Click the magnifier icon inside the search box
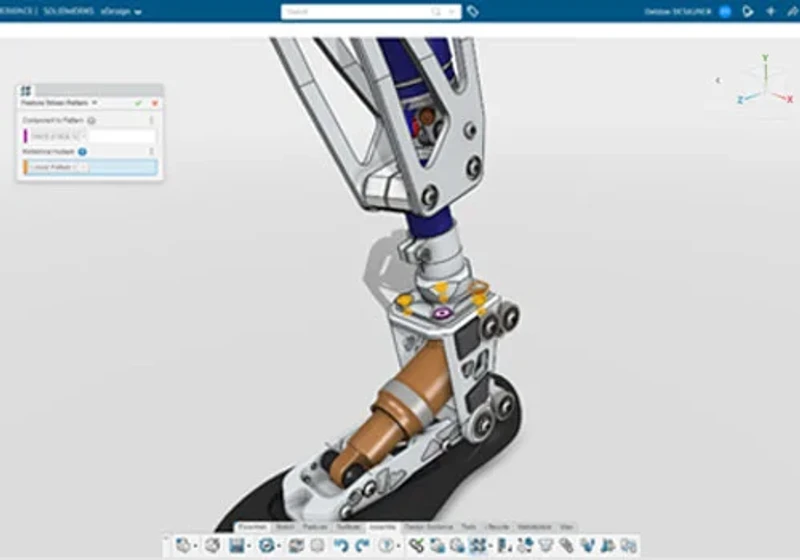Viewport: 800px width, 560px height. click(x=436, y=11)
